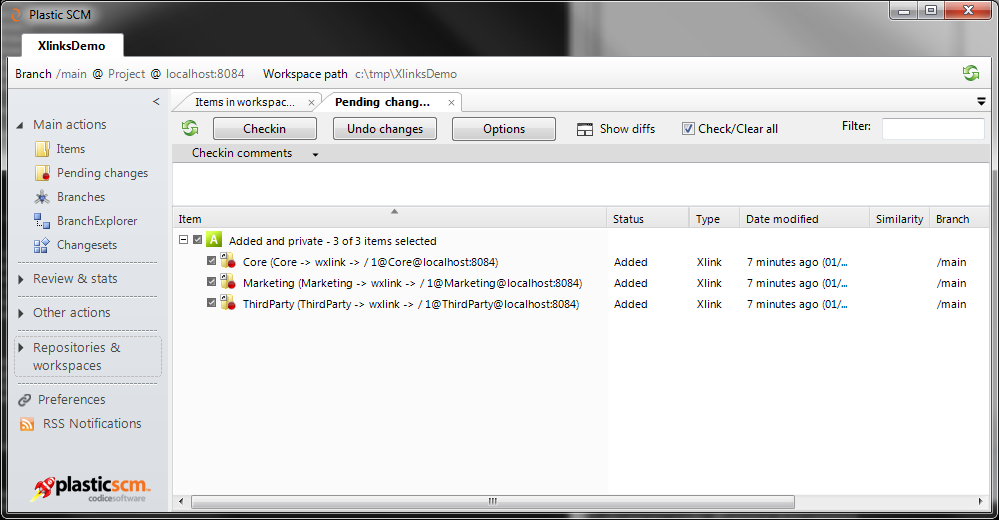
Task: Click the Show diffs layout icon
Action: pos(585,129)
